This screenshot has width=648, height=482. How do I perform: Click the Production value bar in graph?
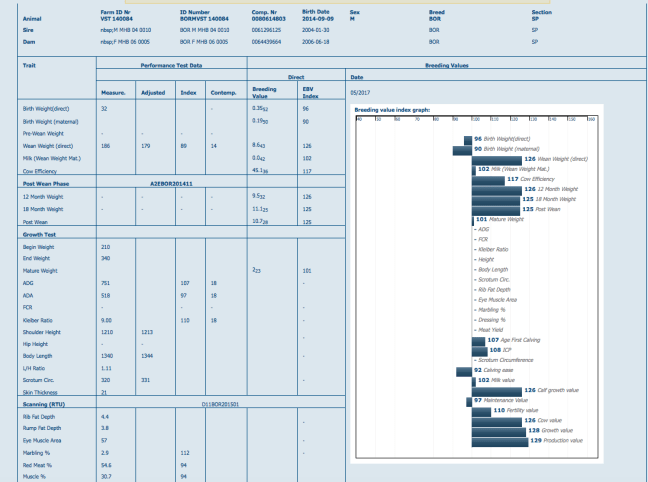[499, 440]
